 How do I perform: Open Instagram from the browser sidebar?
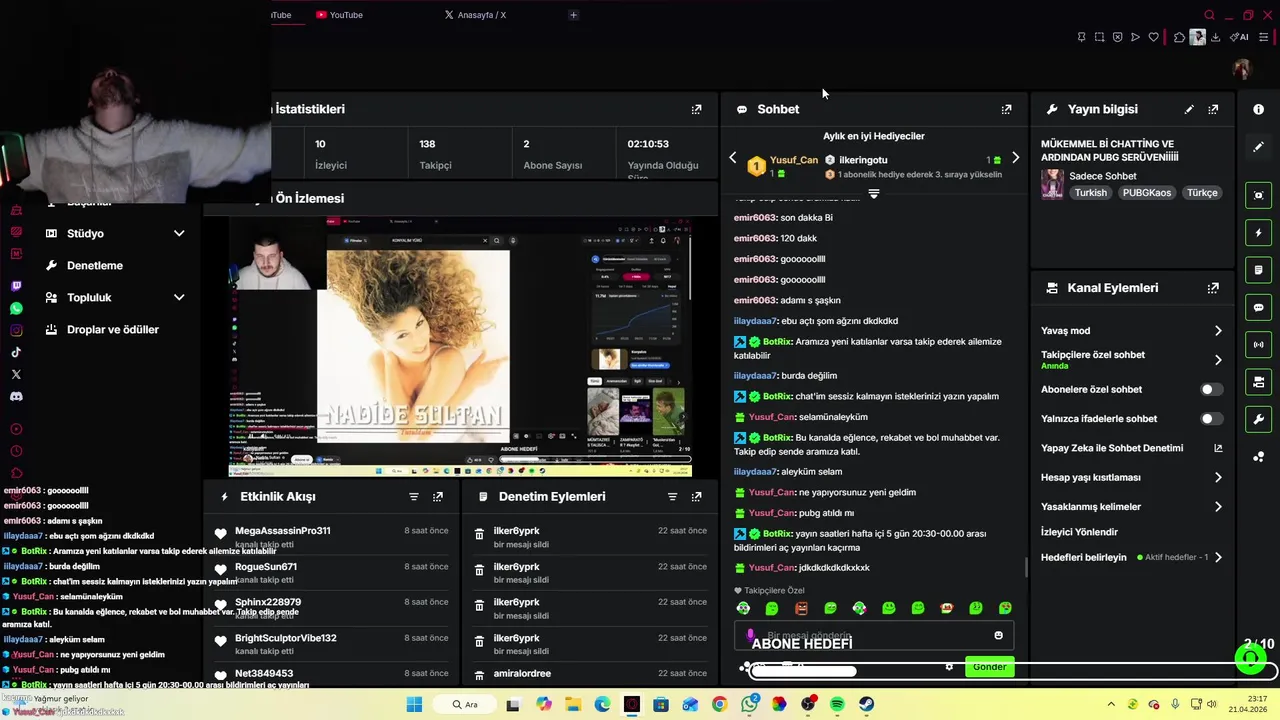click(x=16, y=330)
